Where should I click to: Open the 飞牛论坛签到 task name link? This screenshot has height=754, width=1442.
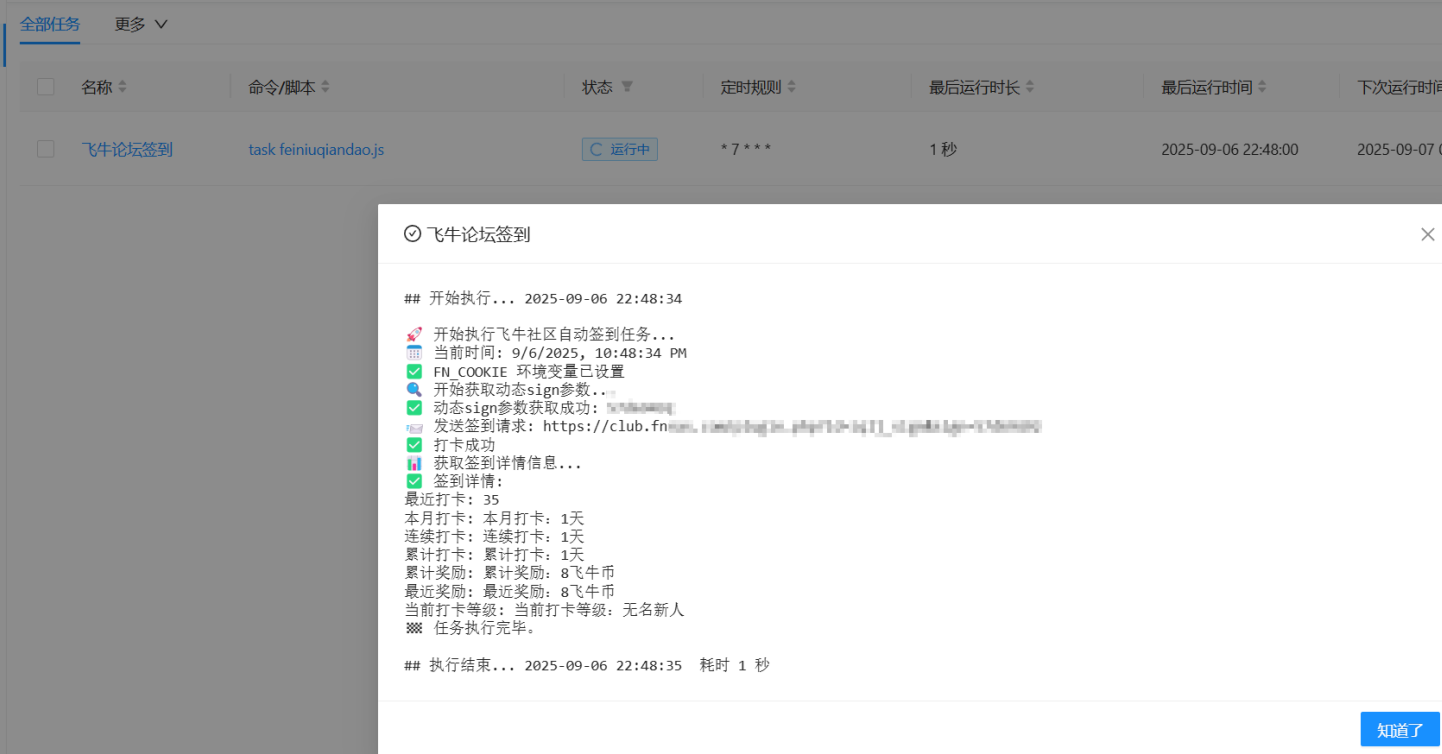127,149
